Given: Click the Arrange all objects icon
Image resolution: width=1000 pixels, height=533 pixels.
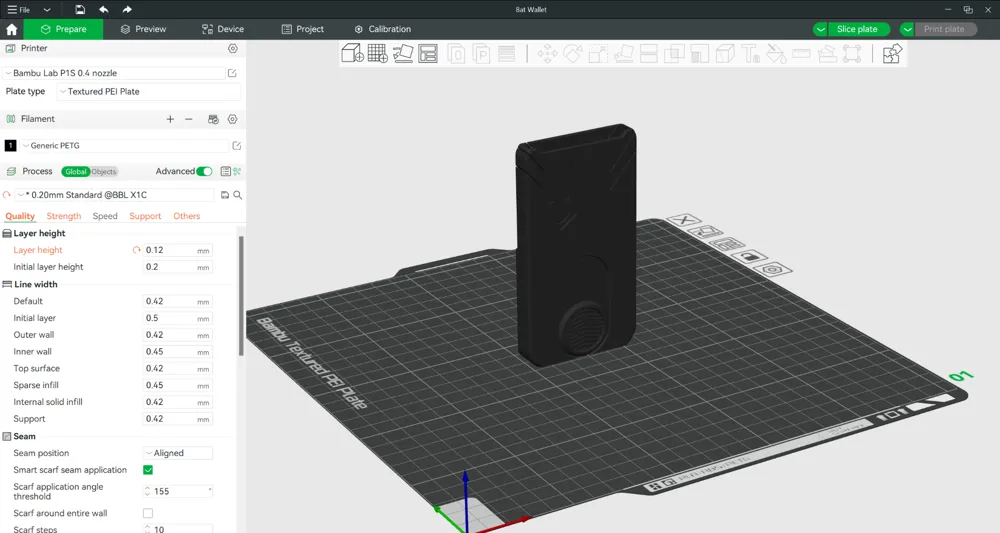Looking at the screenshot, I should click(428, 54).
